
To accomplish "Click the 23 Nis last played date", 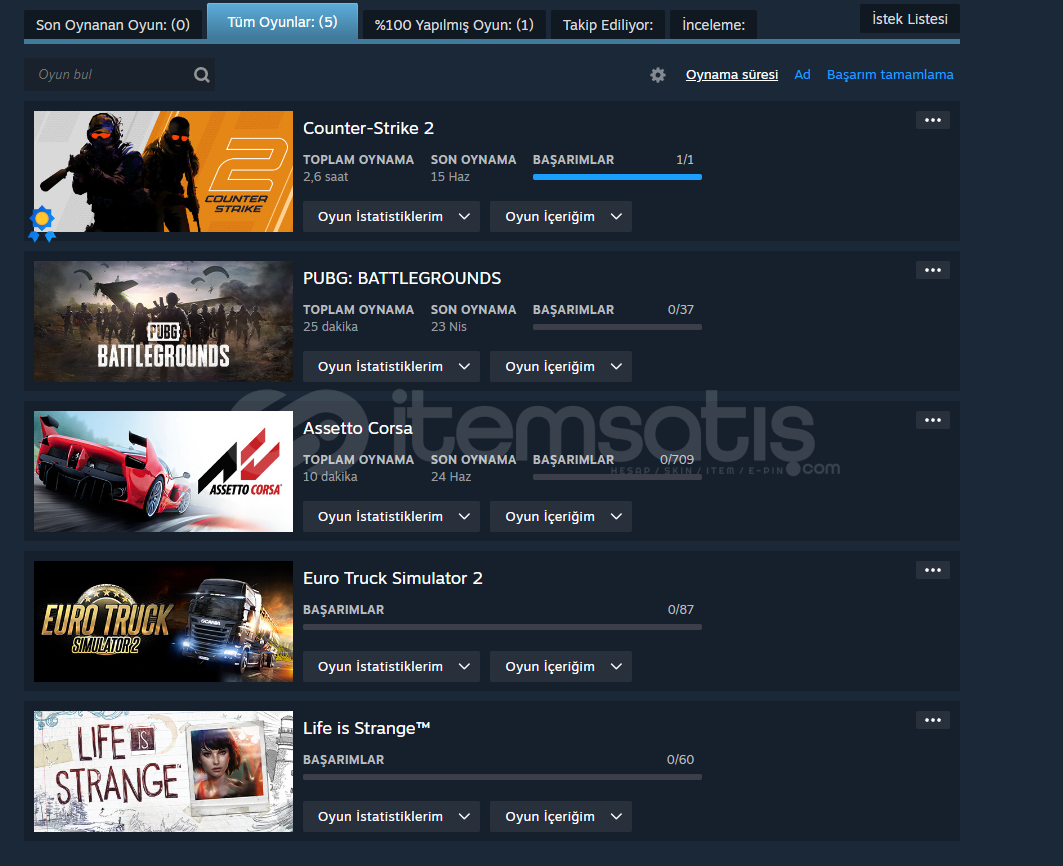I will tap(449, 327).
